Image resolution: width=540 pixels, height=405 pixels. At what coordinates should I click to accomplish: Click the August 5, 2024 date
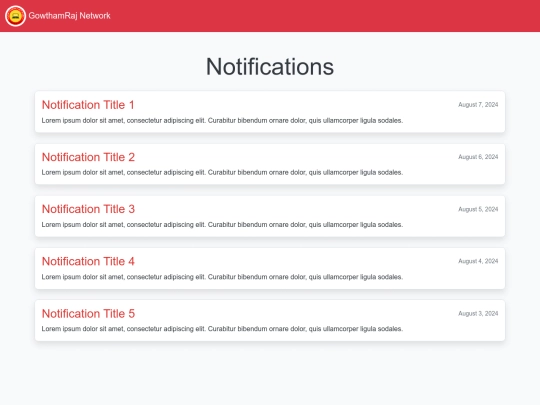pyautogui.click(x=478, y=209)
